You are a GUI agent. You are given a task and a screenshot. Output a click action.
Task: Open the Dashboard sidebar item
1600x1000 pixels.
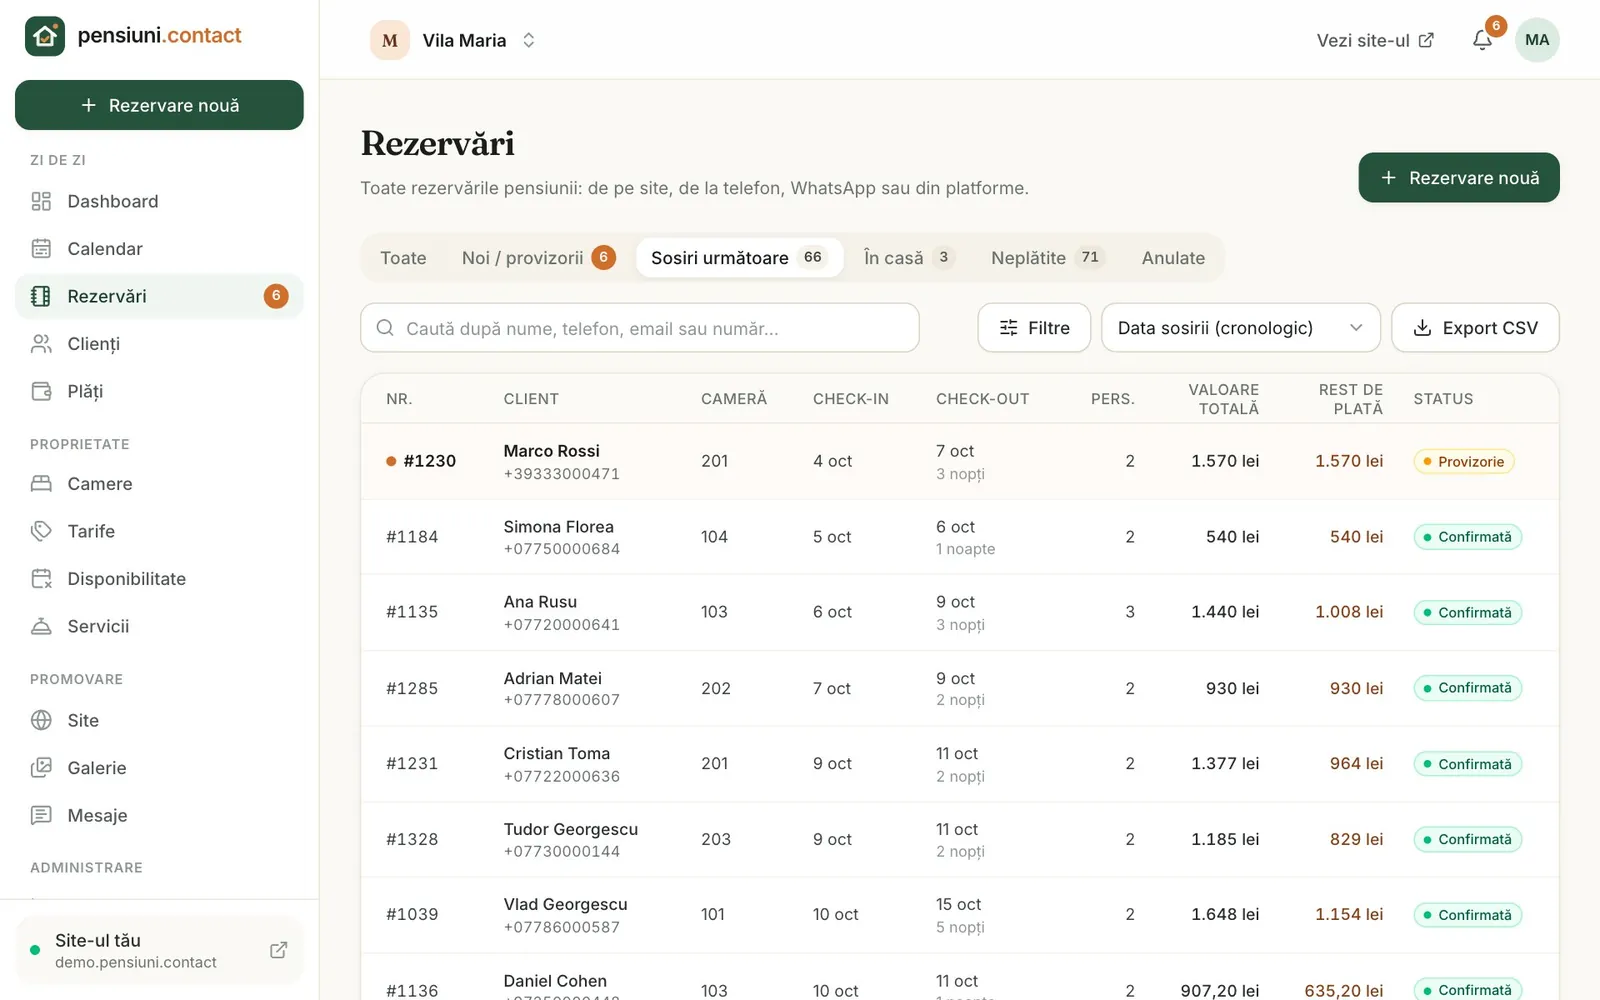tap(159, 201)
